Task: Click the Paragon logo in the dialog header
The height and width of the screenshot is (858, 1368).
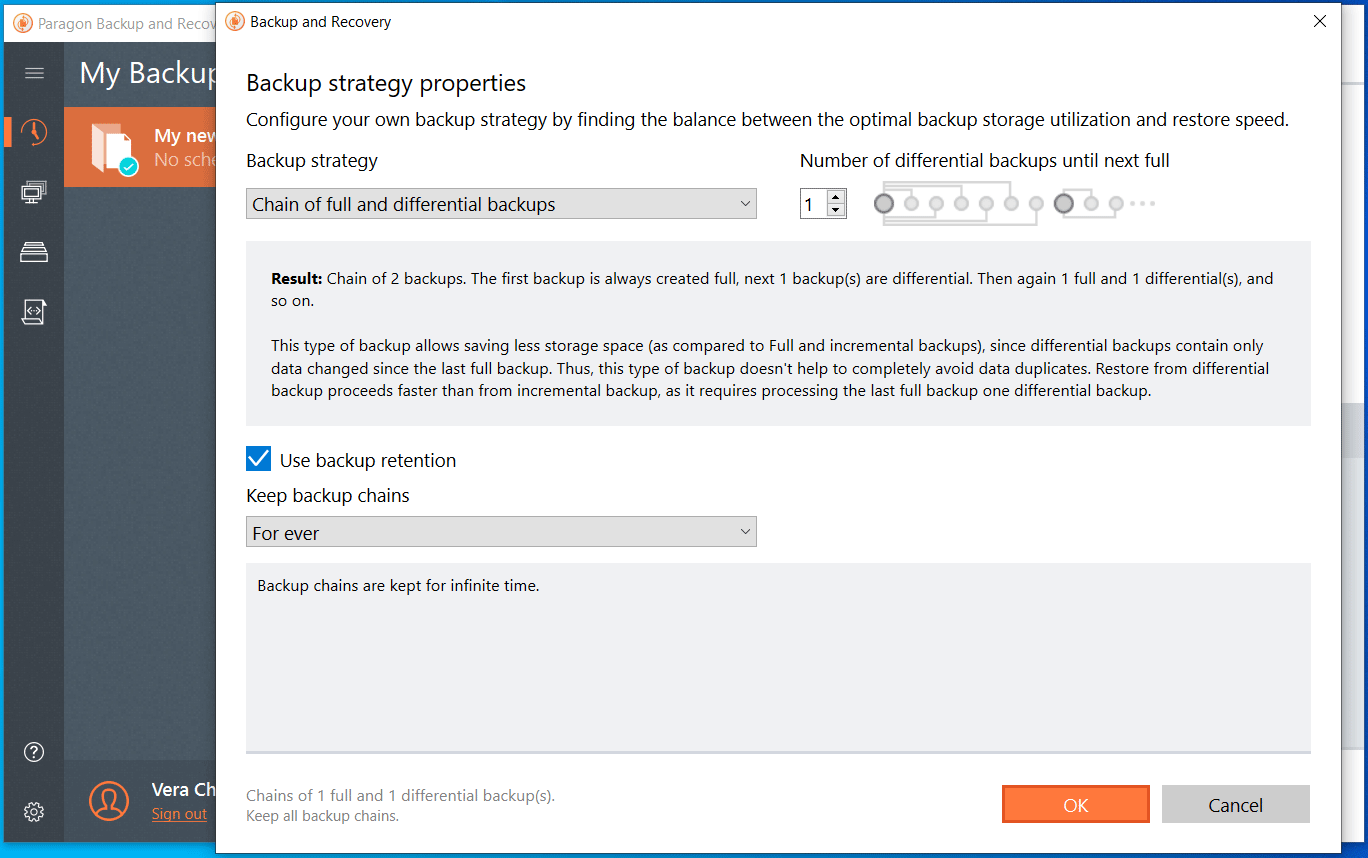Action: (234, 21)
